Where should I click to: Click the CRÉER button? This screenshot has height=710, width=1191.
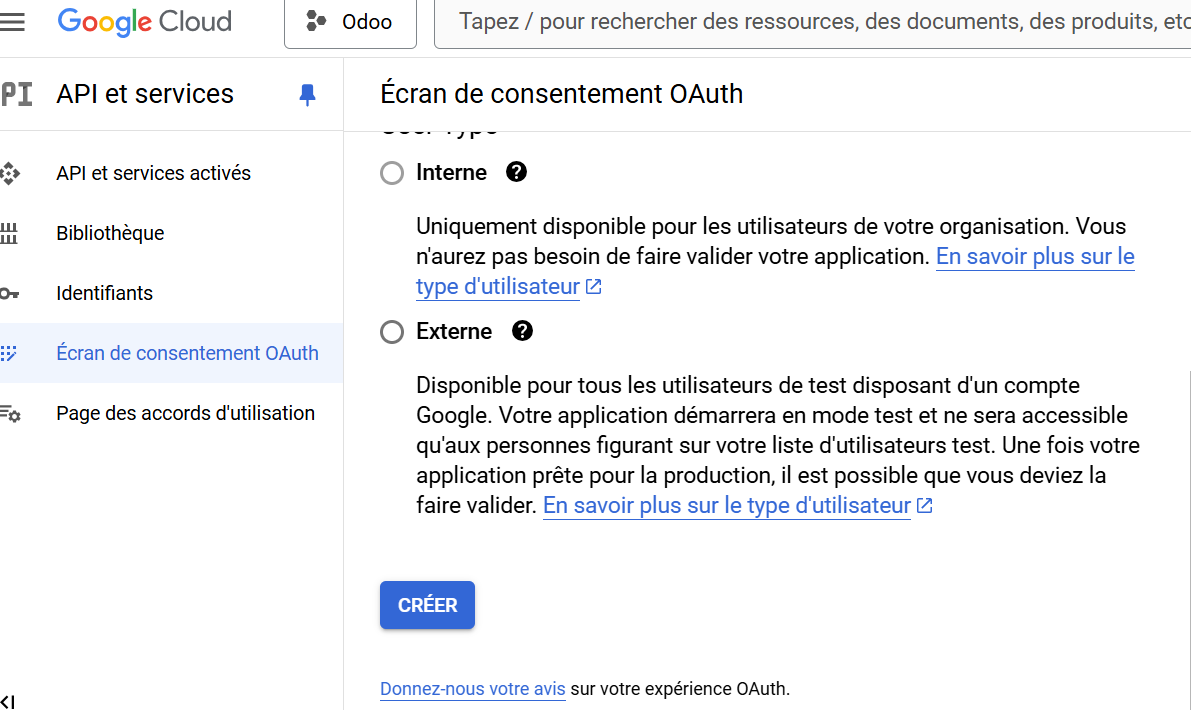427,605
